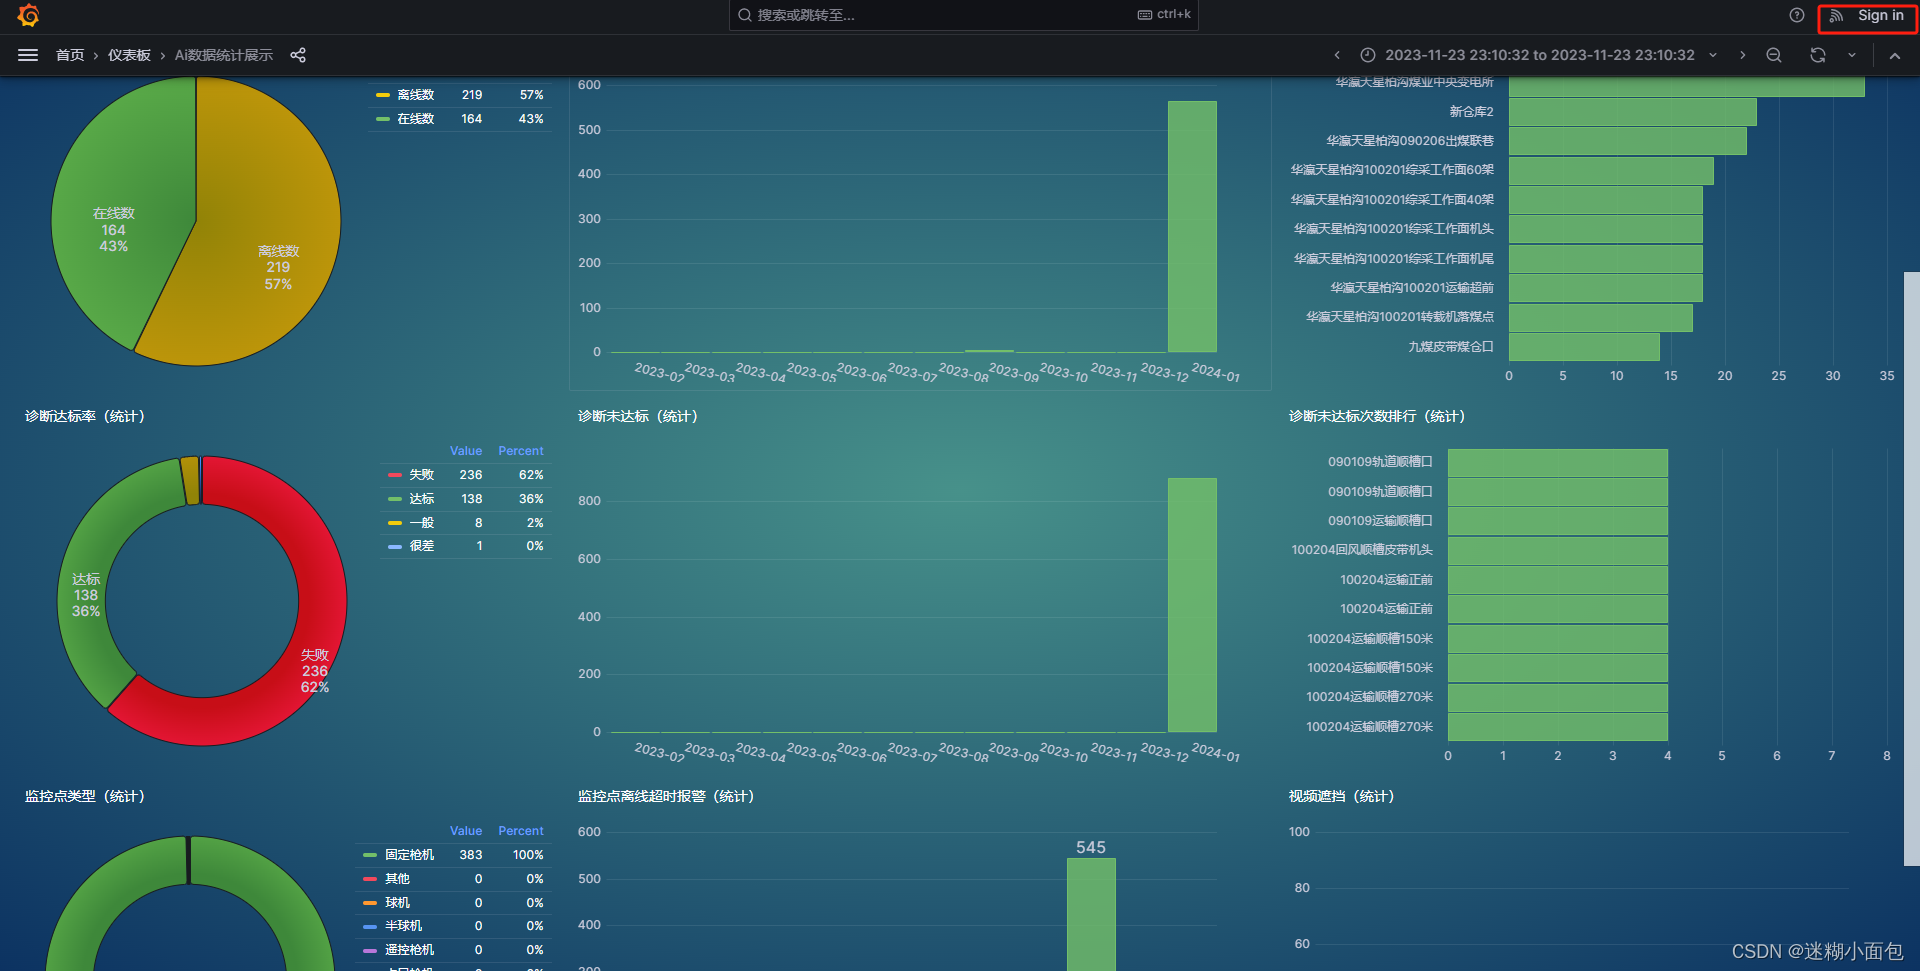Sort 诊断达标率 legend by Value column
The width and height of the screenshot is (1920, 971).
pyautogui.click(x=466, y=451)
